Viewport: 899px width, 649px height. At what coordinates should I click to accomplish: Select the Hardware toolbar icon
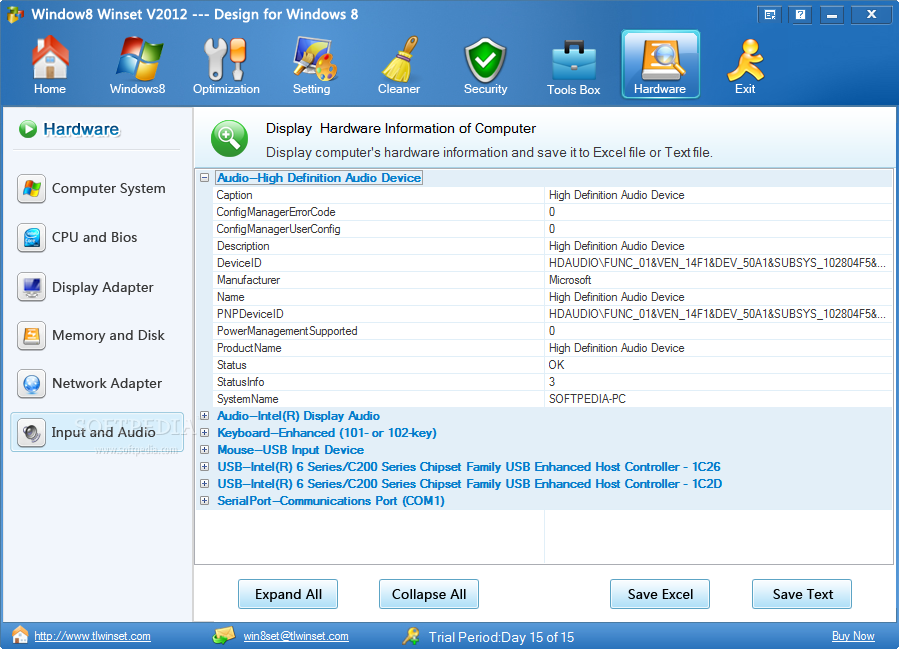[x=660, y=64]
